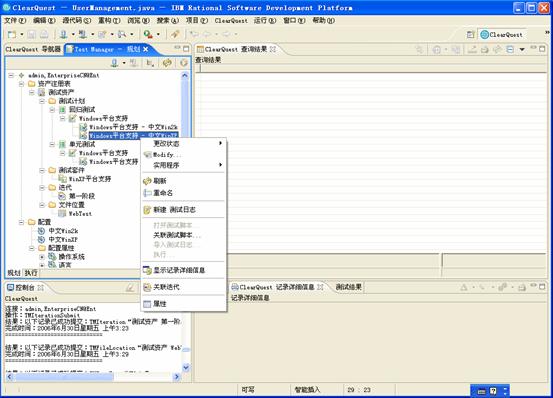Open the view menu triangle in 查询结果 view

(x=522, y=49)
